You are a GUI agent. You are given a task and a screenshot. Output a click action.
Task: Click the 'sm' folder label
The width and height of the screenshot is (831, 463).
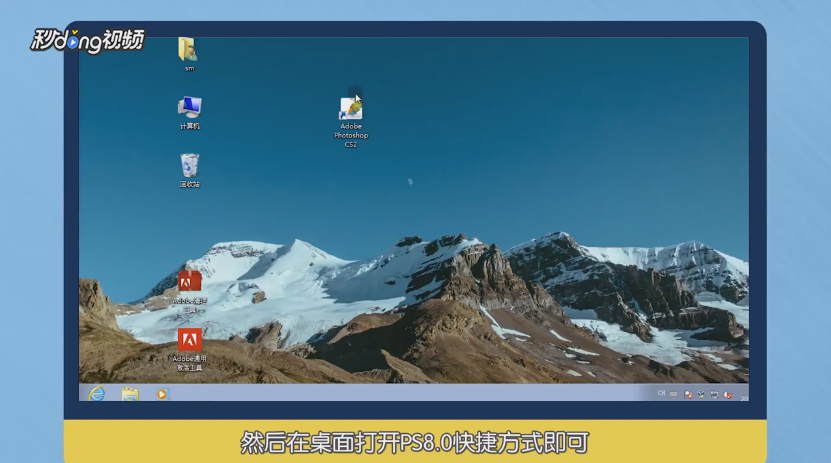click(x=190, y=68)
